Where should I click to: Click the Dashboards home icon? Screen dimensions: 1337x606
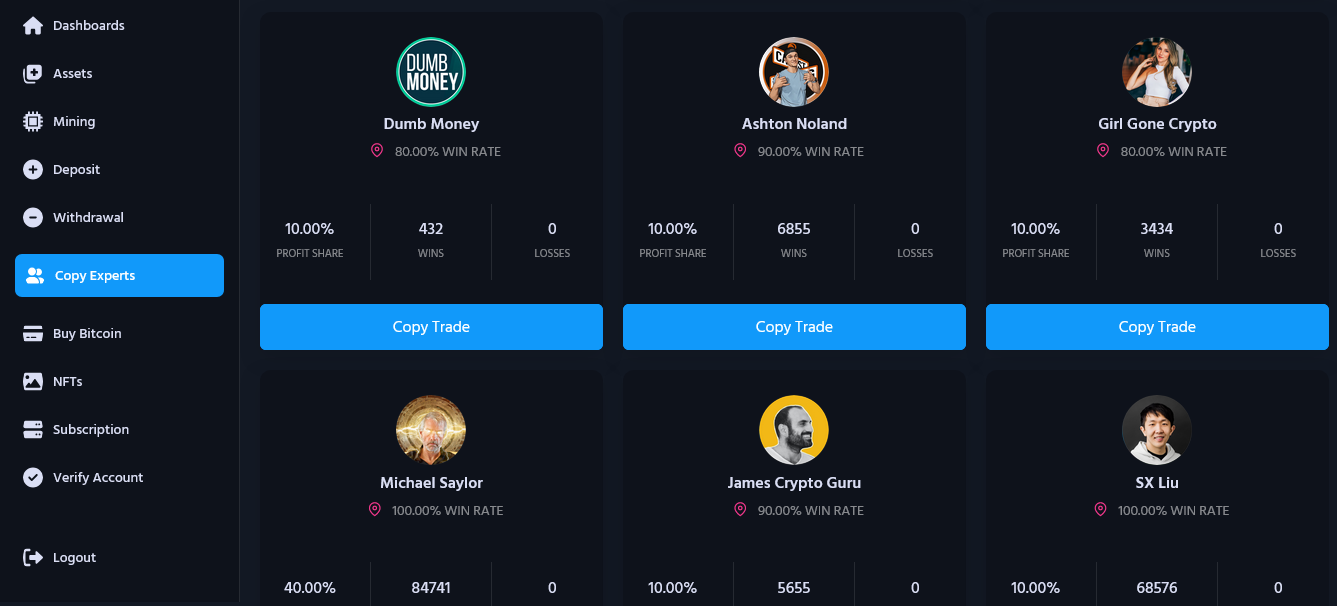point(33,25)
